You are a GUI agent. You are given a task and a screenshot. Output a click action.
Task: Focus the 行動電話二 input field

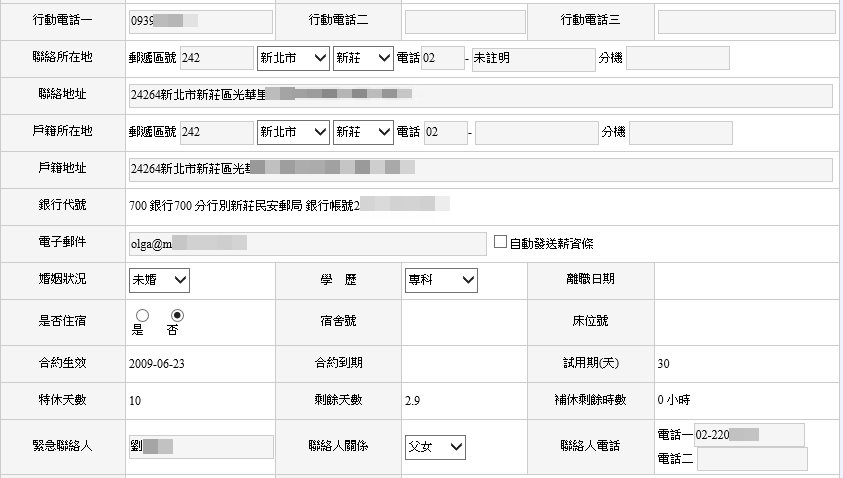[464, 21]
